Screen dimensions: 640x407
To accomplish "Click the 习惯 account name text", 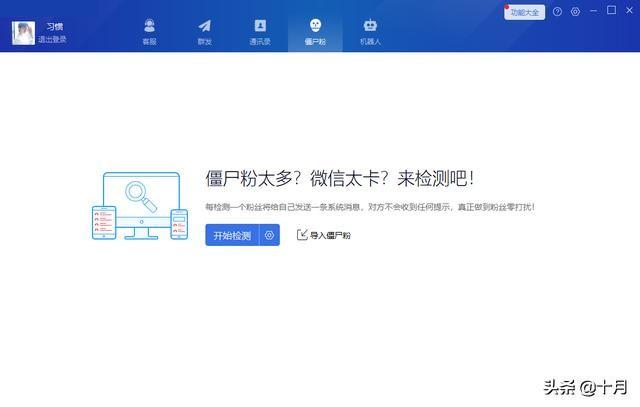I will click(54, 27).
